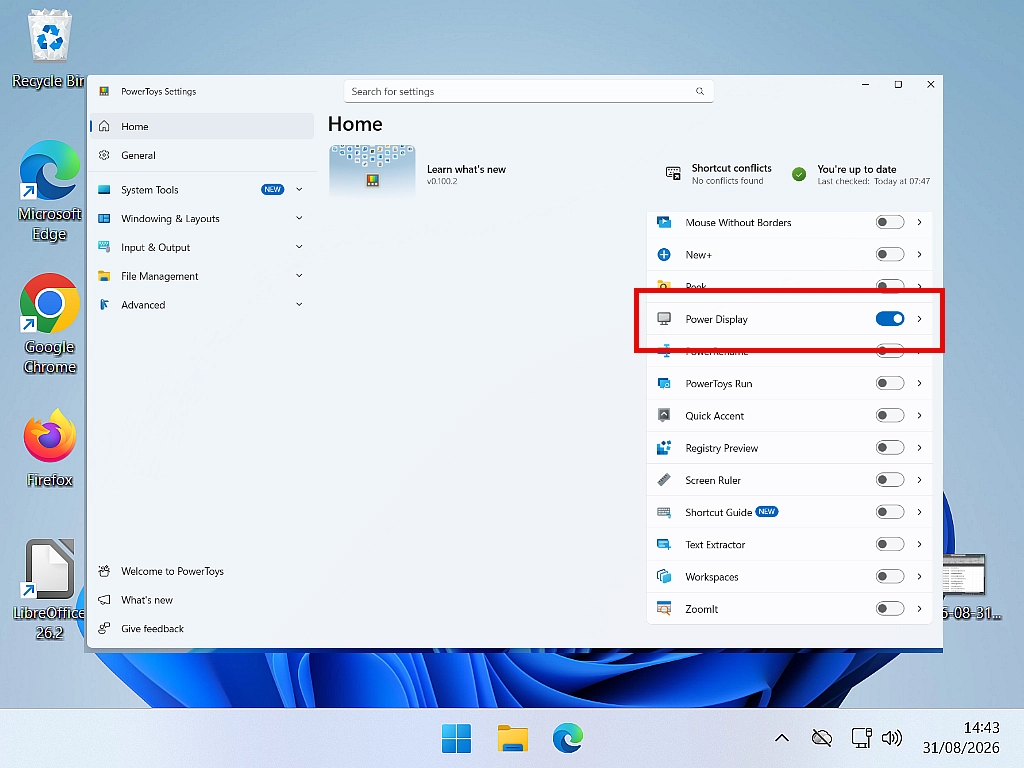This screenshot has width=1024, height=768.
Task: Click the Screen Ruler module icon
Action: 664,480
